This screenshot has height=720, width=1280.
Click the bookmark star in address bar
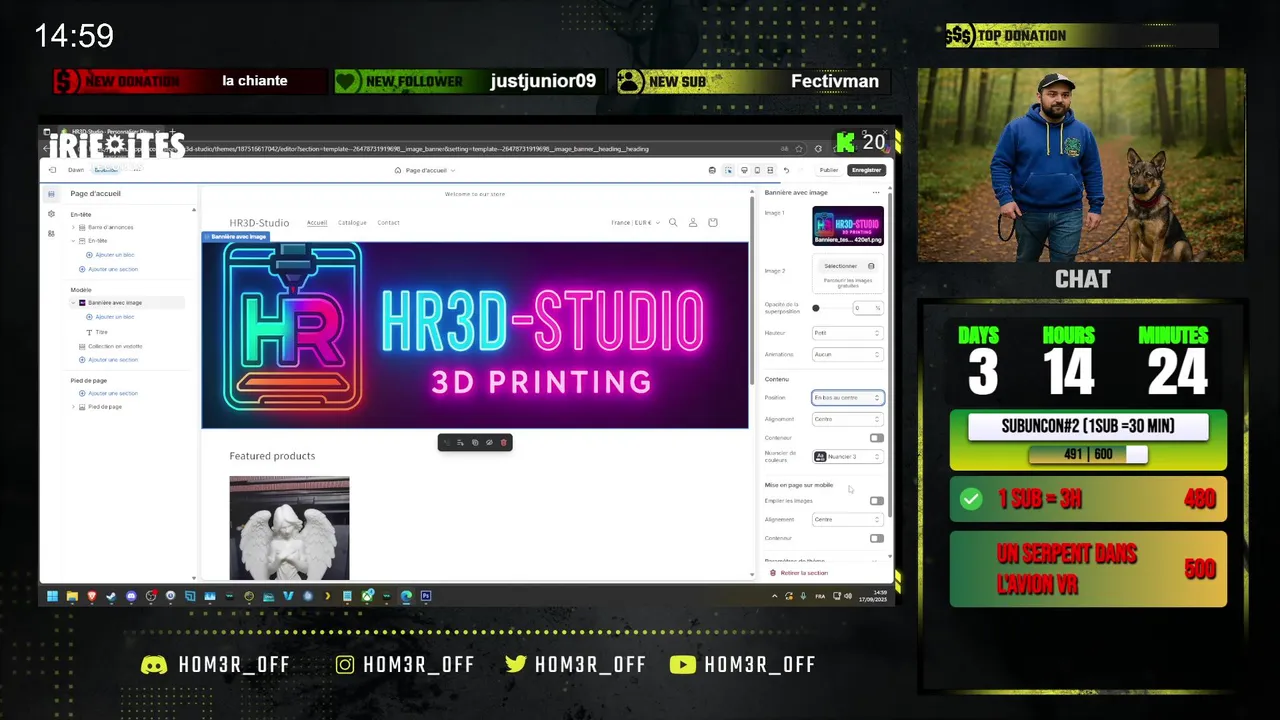[x=799, y=149]
